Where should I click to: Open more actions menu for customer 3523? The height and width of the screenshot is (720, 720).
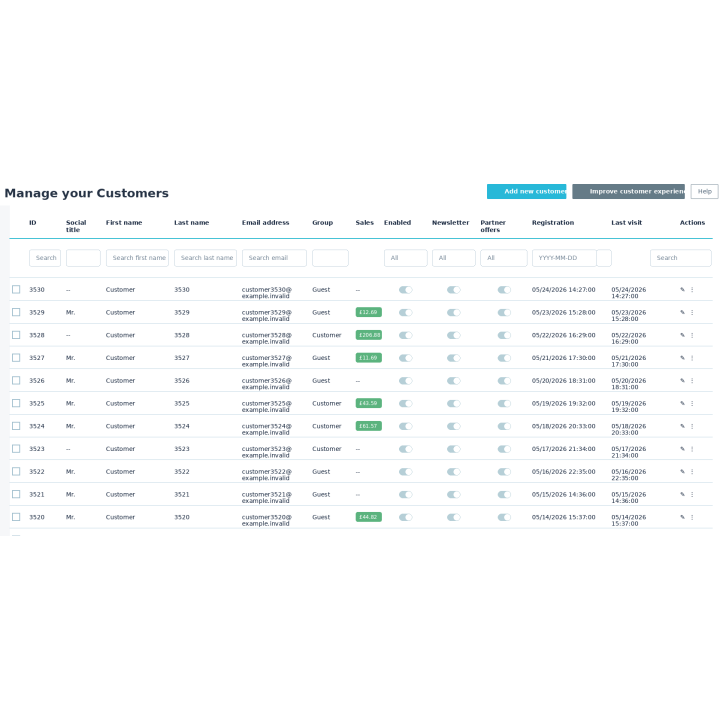[692, 449]
